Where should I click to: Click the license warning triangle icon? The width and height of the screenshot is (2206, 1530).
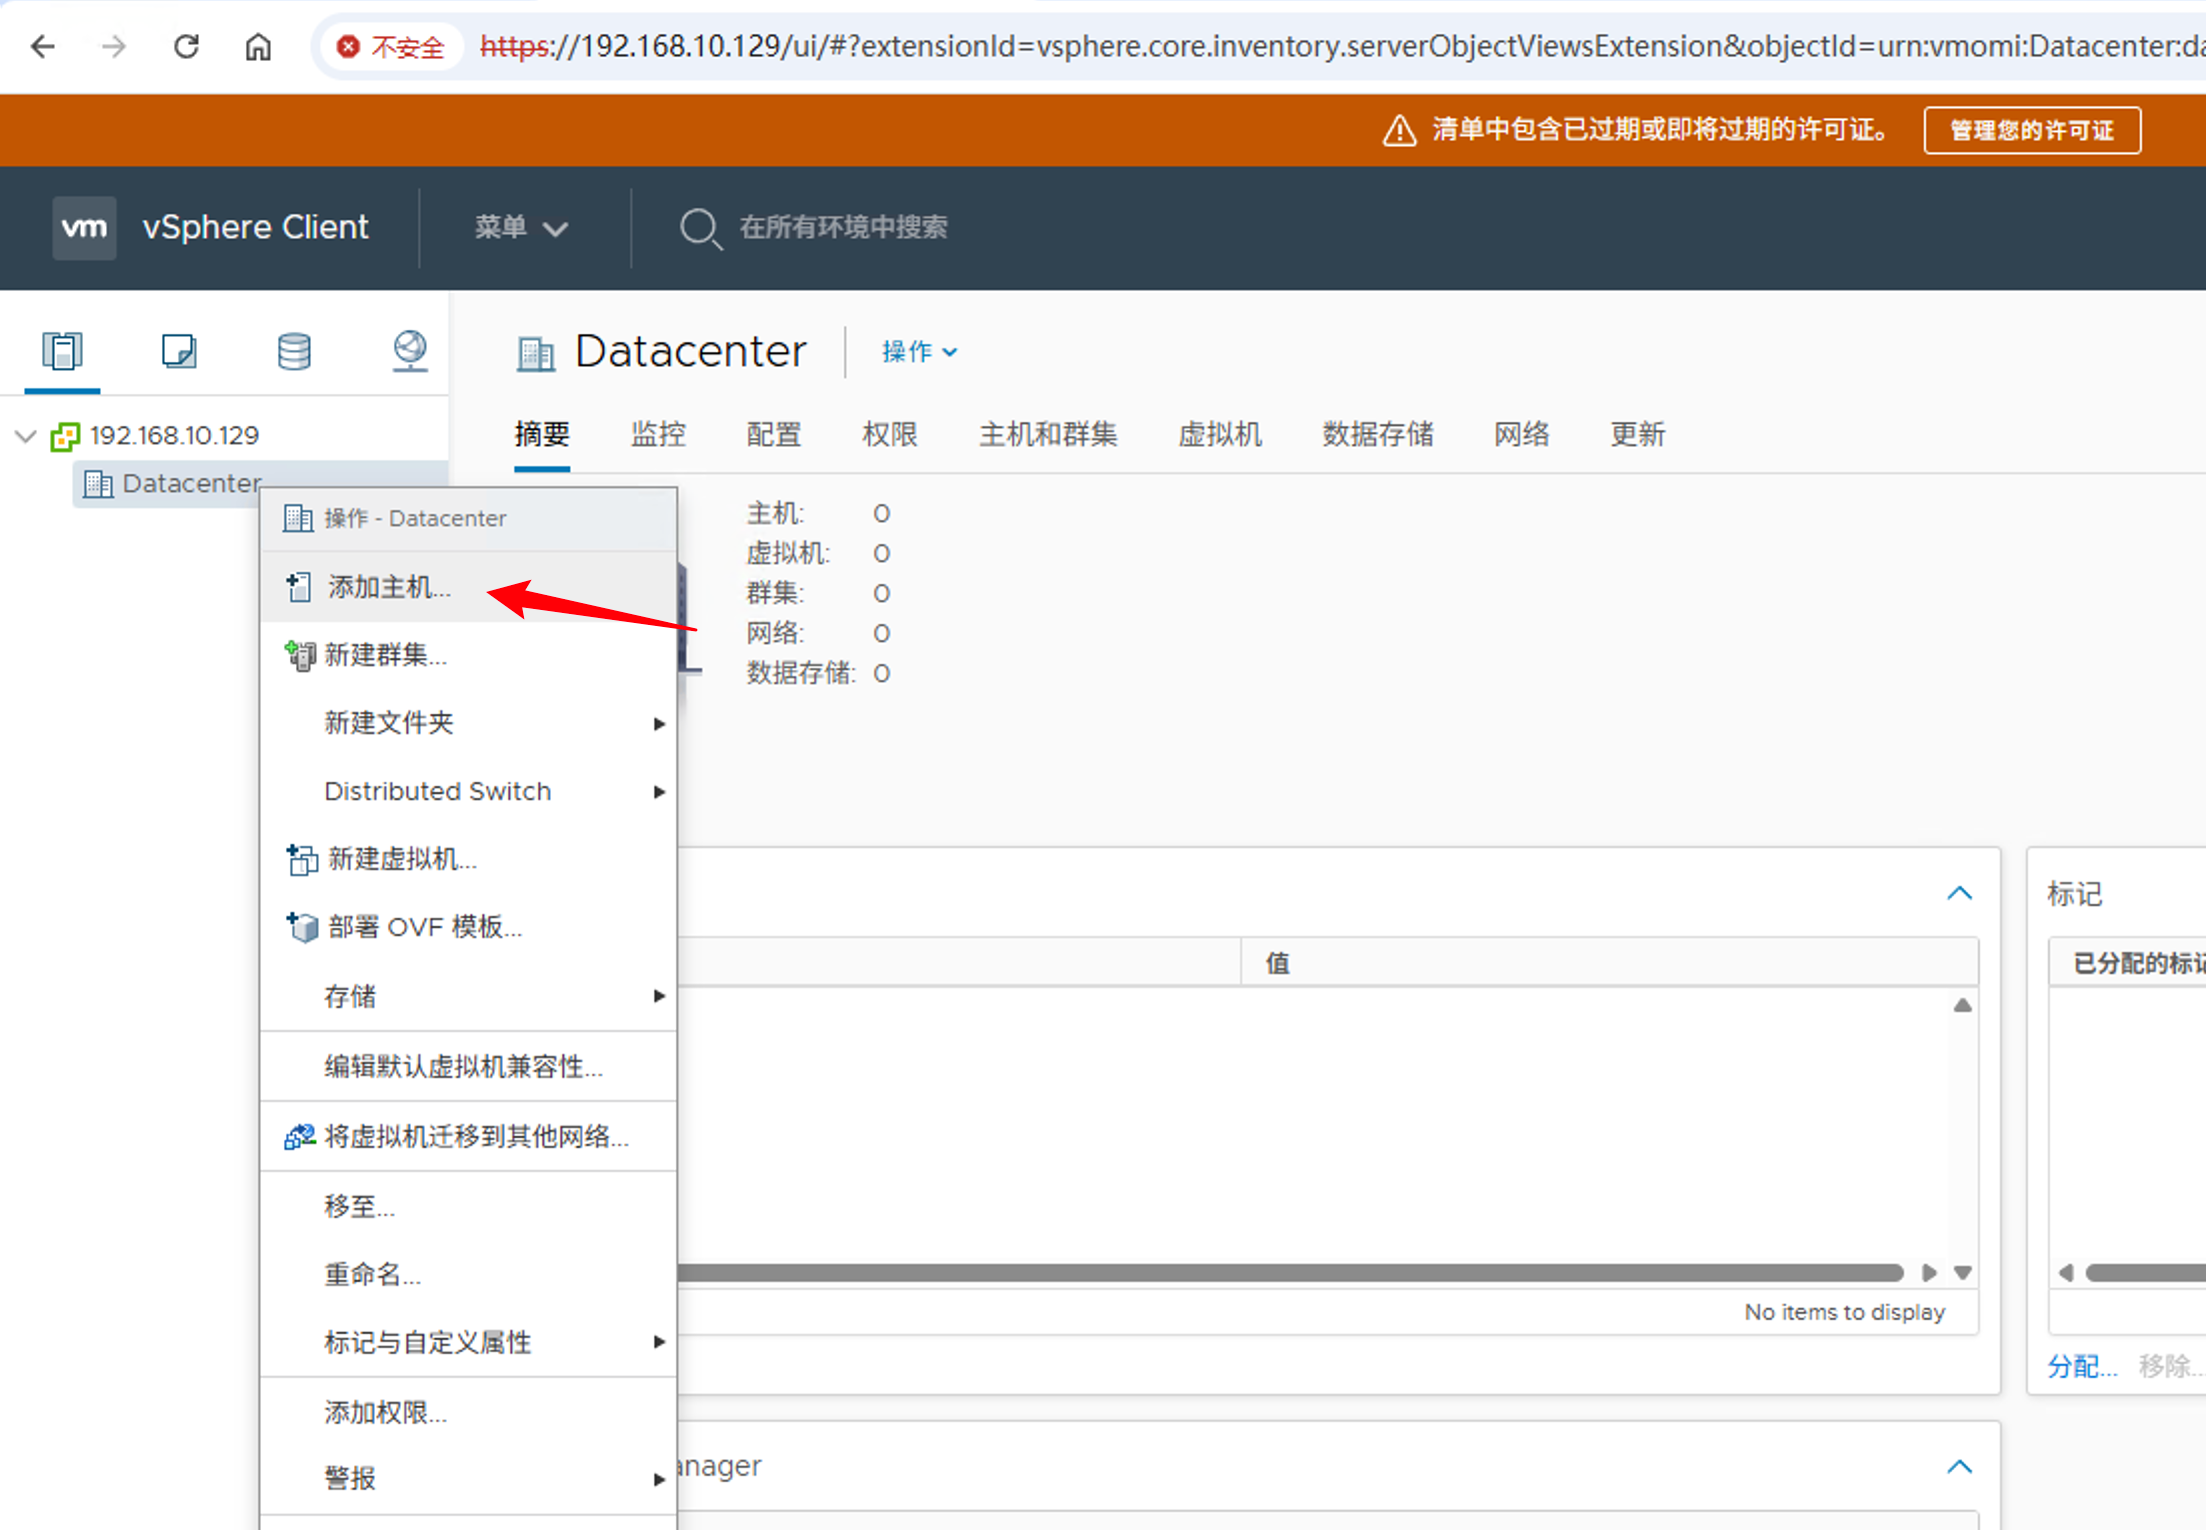coord(1399,130)
